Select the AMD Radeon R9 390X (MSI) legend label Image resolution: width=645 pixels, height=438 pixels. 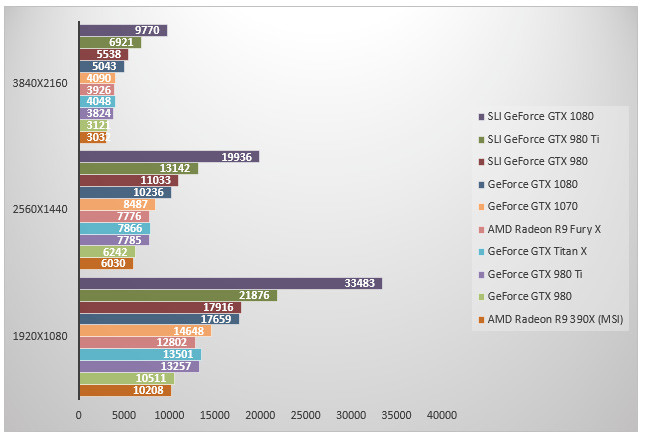555,319
